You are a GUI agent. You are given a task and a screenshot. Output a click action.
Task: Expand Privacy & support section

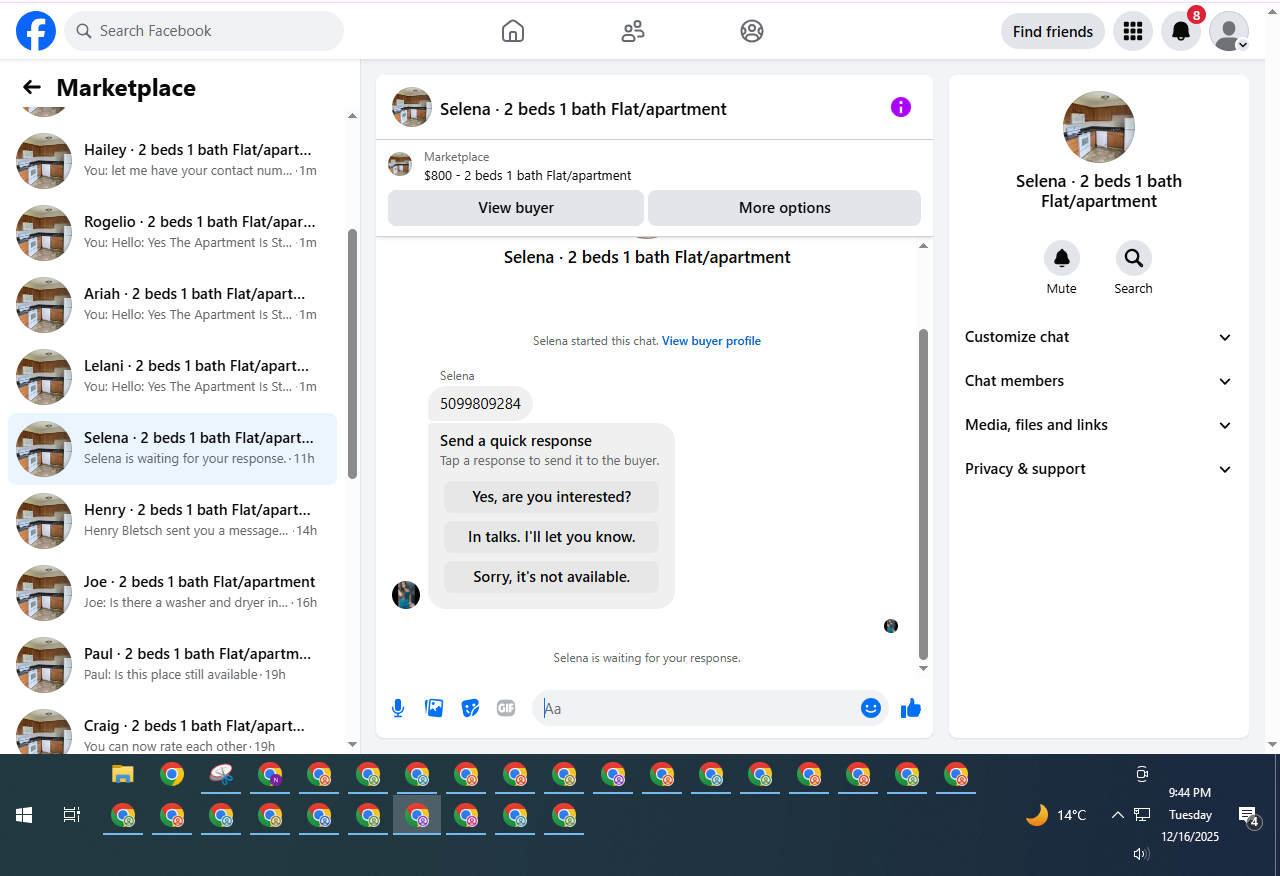(x=1099, y=469)
